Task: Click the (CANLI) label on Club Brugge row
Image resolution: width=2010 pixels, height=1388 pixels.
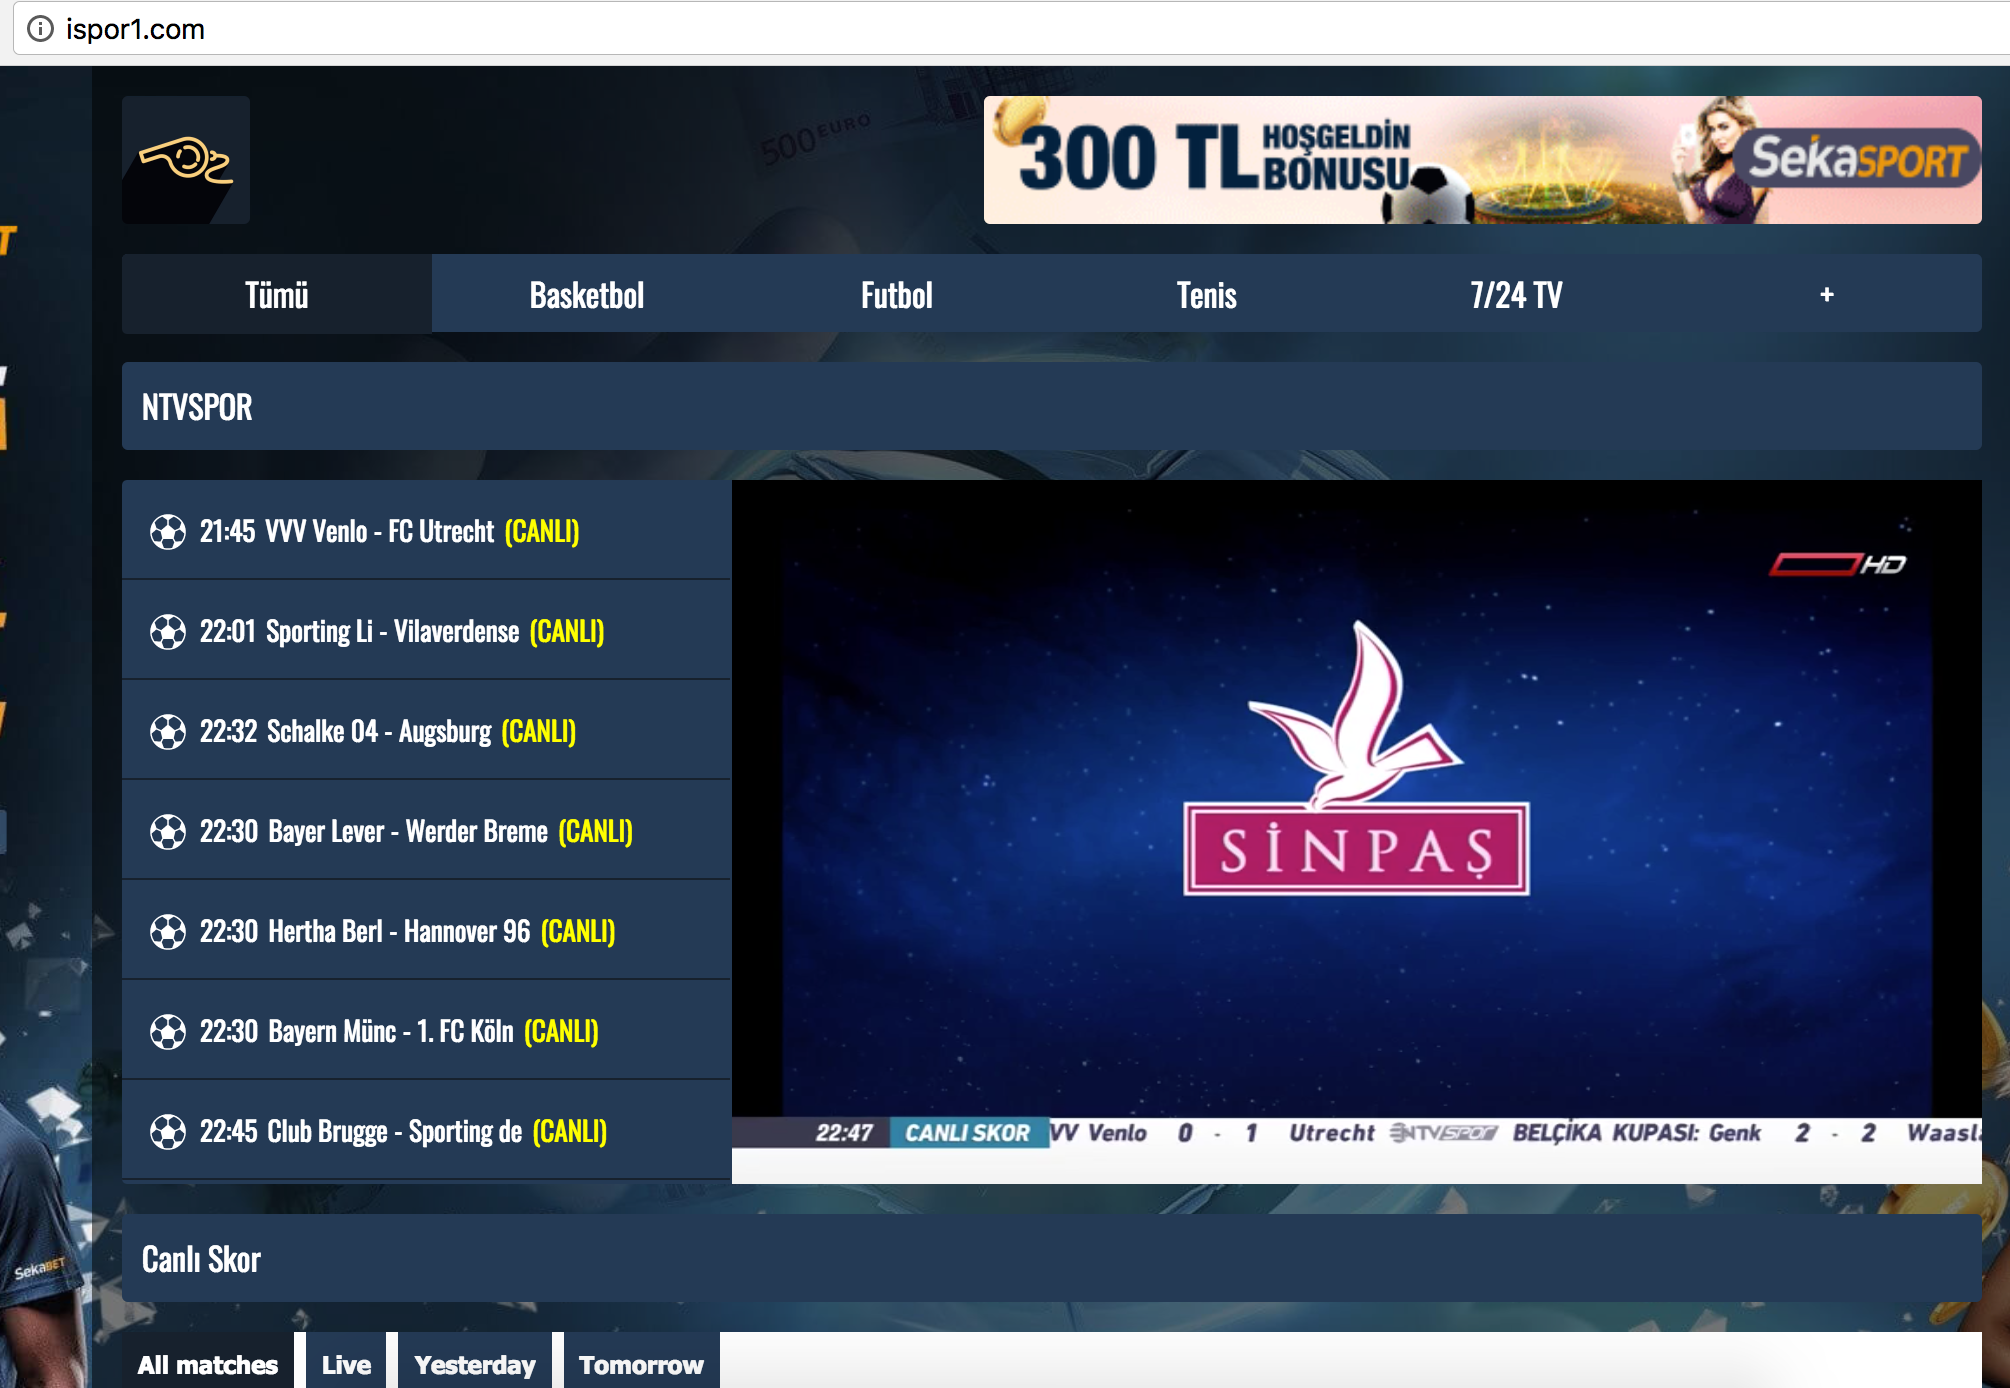Action: [570, 1132]
